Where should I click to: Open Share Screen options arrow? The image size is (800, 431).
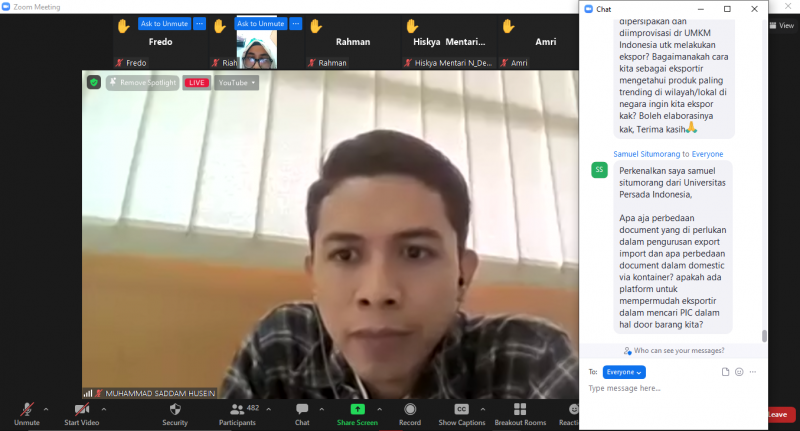380,409
